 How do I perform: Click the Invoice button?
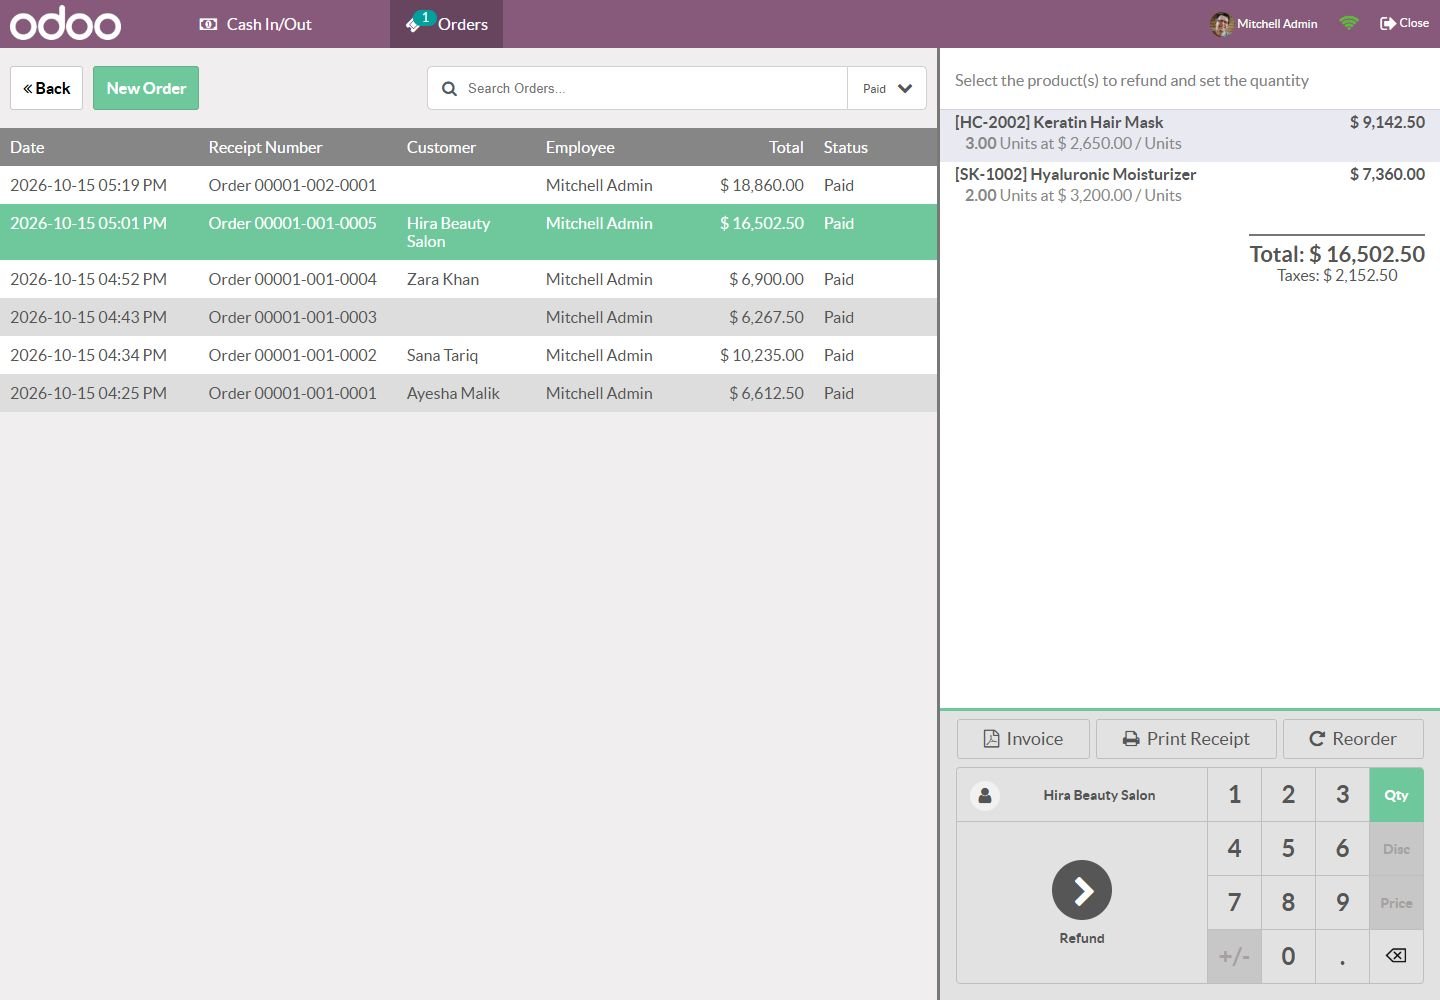pos(1023,739)
